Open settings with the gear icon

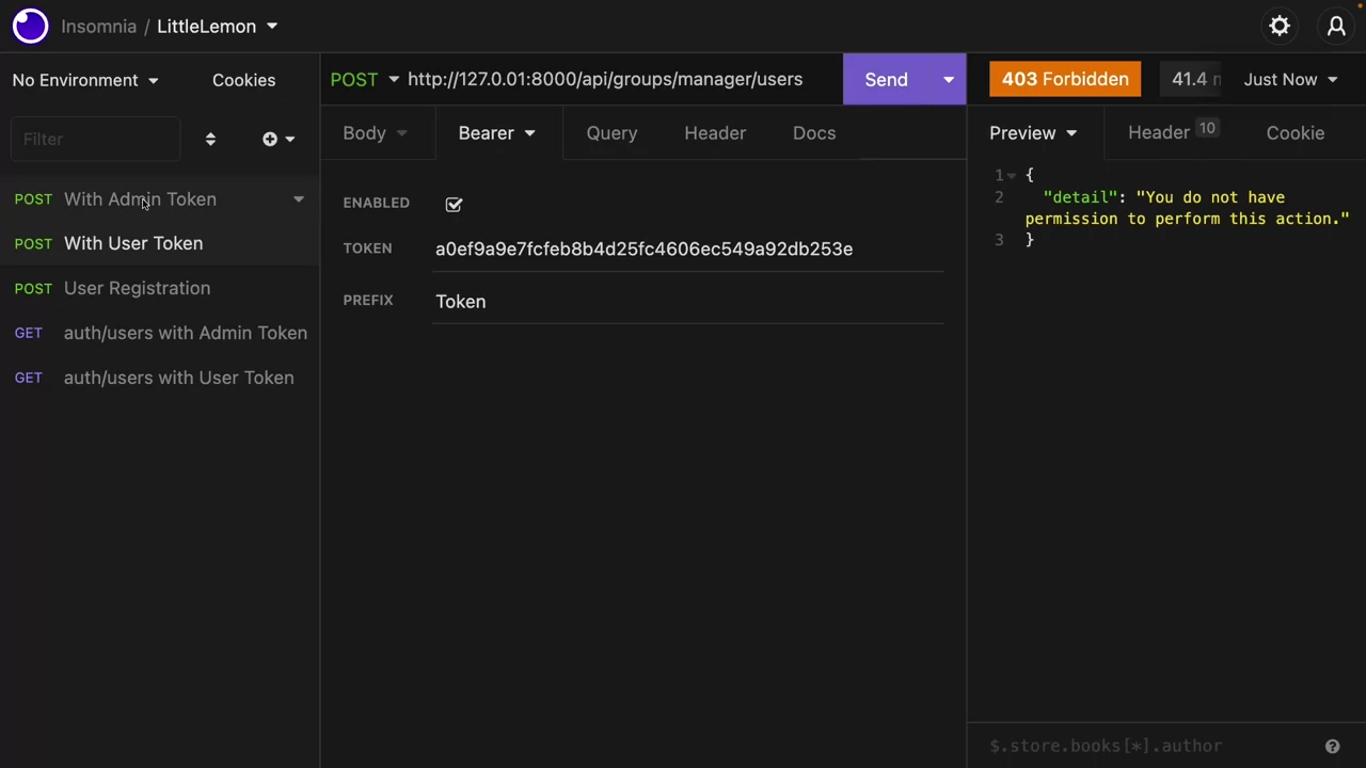pyautogui.click(x=1279, y=27)
